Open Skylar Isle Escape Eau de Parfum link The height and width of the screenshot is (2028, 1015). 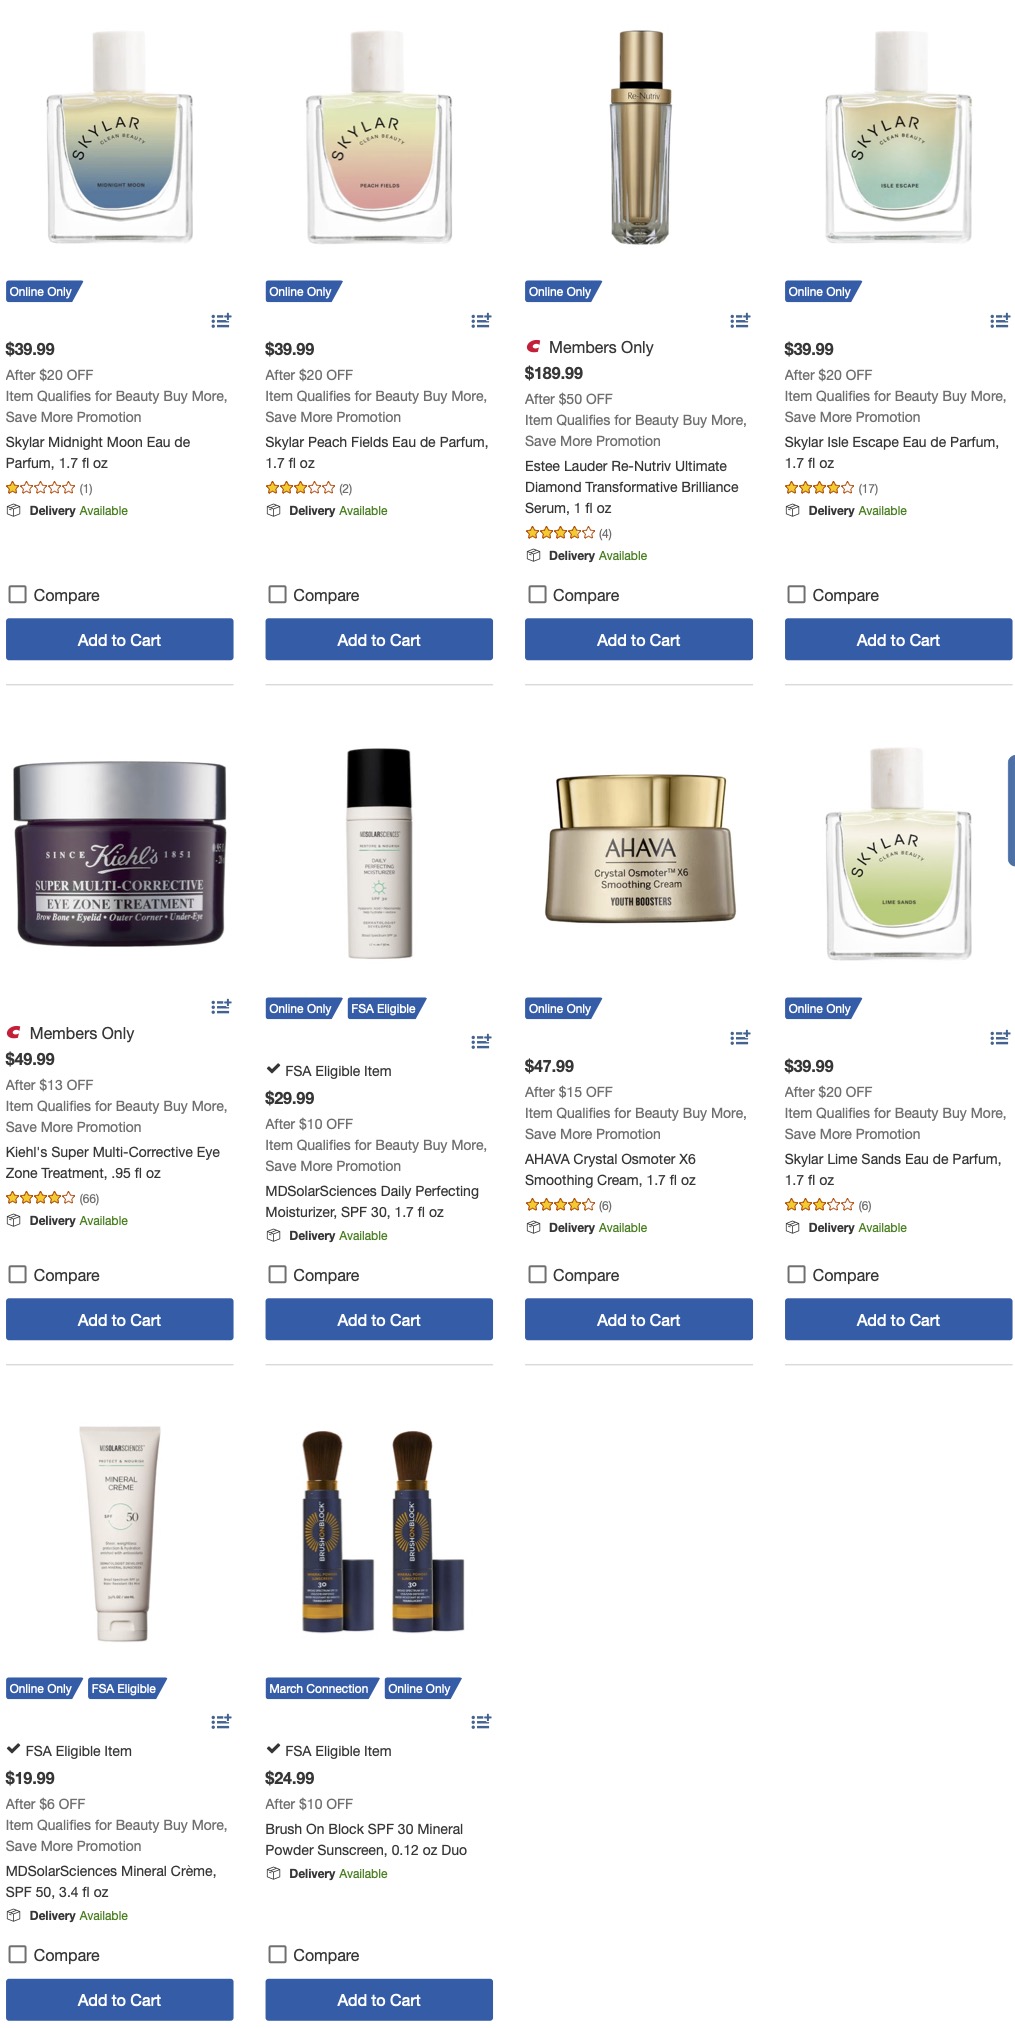[892, 452]
